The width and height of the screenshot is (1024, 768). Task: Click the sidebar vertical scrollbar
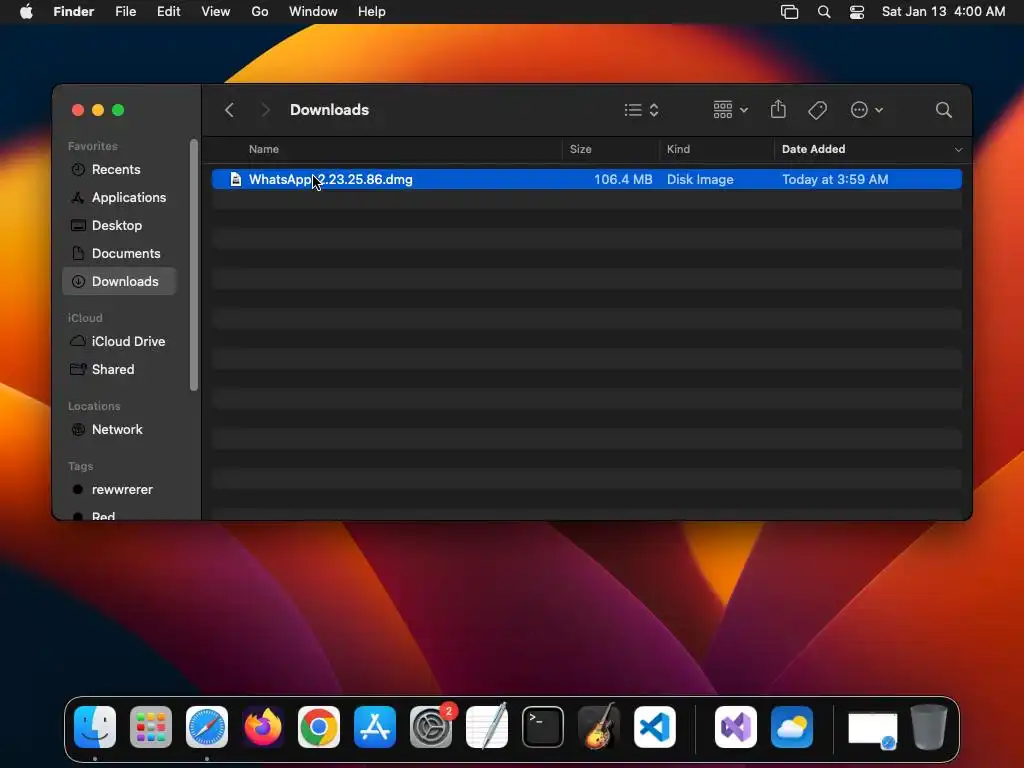[193, 265]
